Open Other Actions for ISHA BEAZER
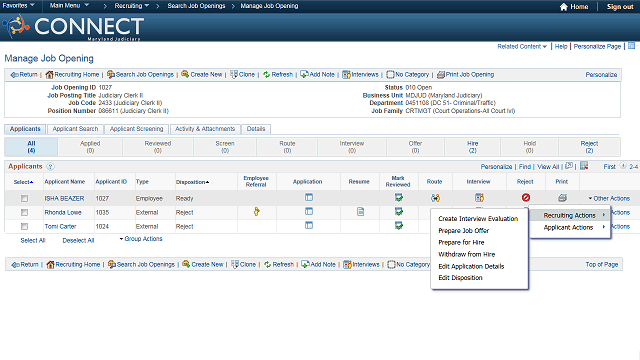Image resolution: width=640 pixels, height=360 pixels. [609, 198]
